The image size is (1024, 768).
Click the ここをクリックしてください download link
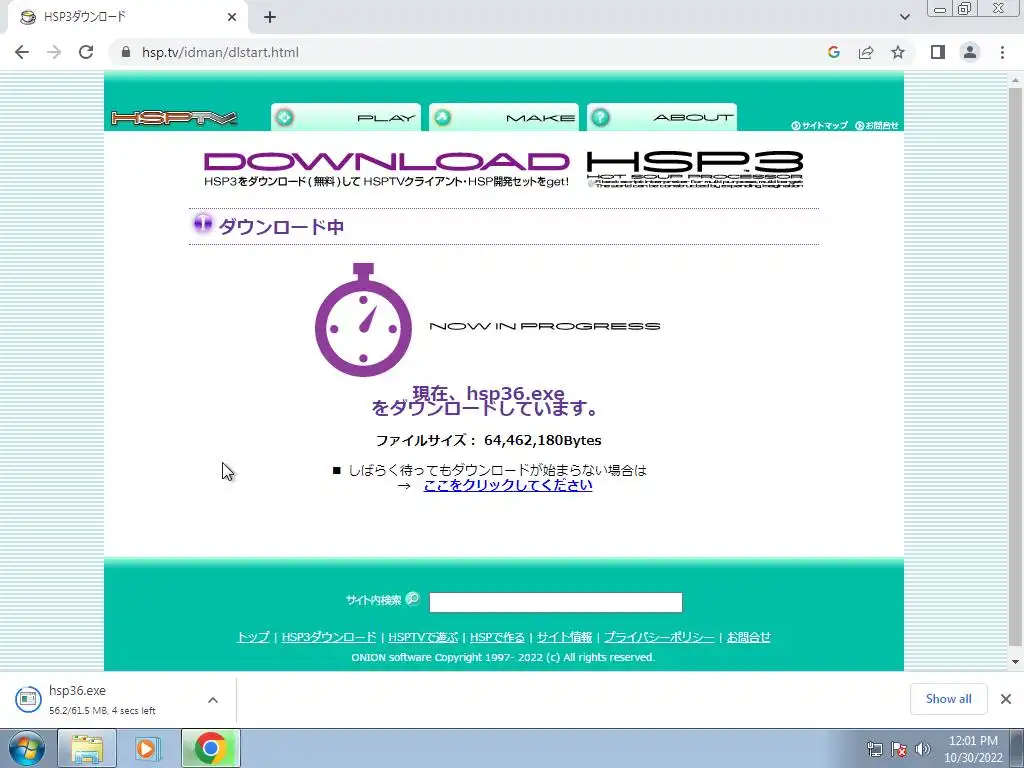[508, 485]
